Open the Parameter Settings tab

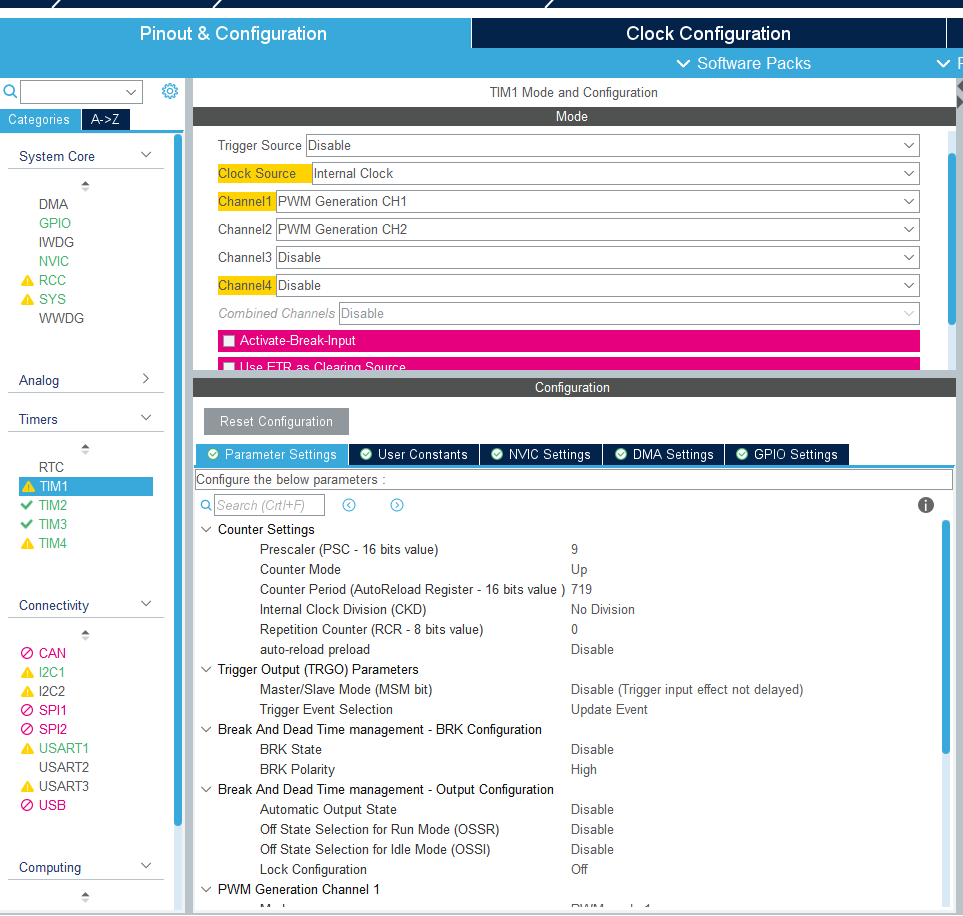pos(272,455)
